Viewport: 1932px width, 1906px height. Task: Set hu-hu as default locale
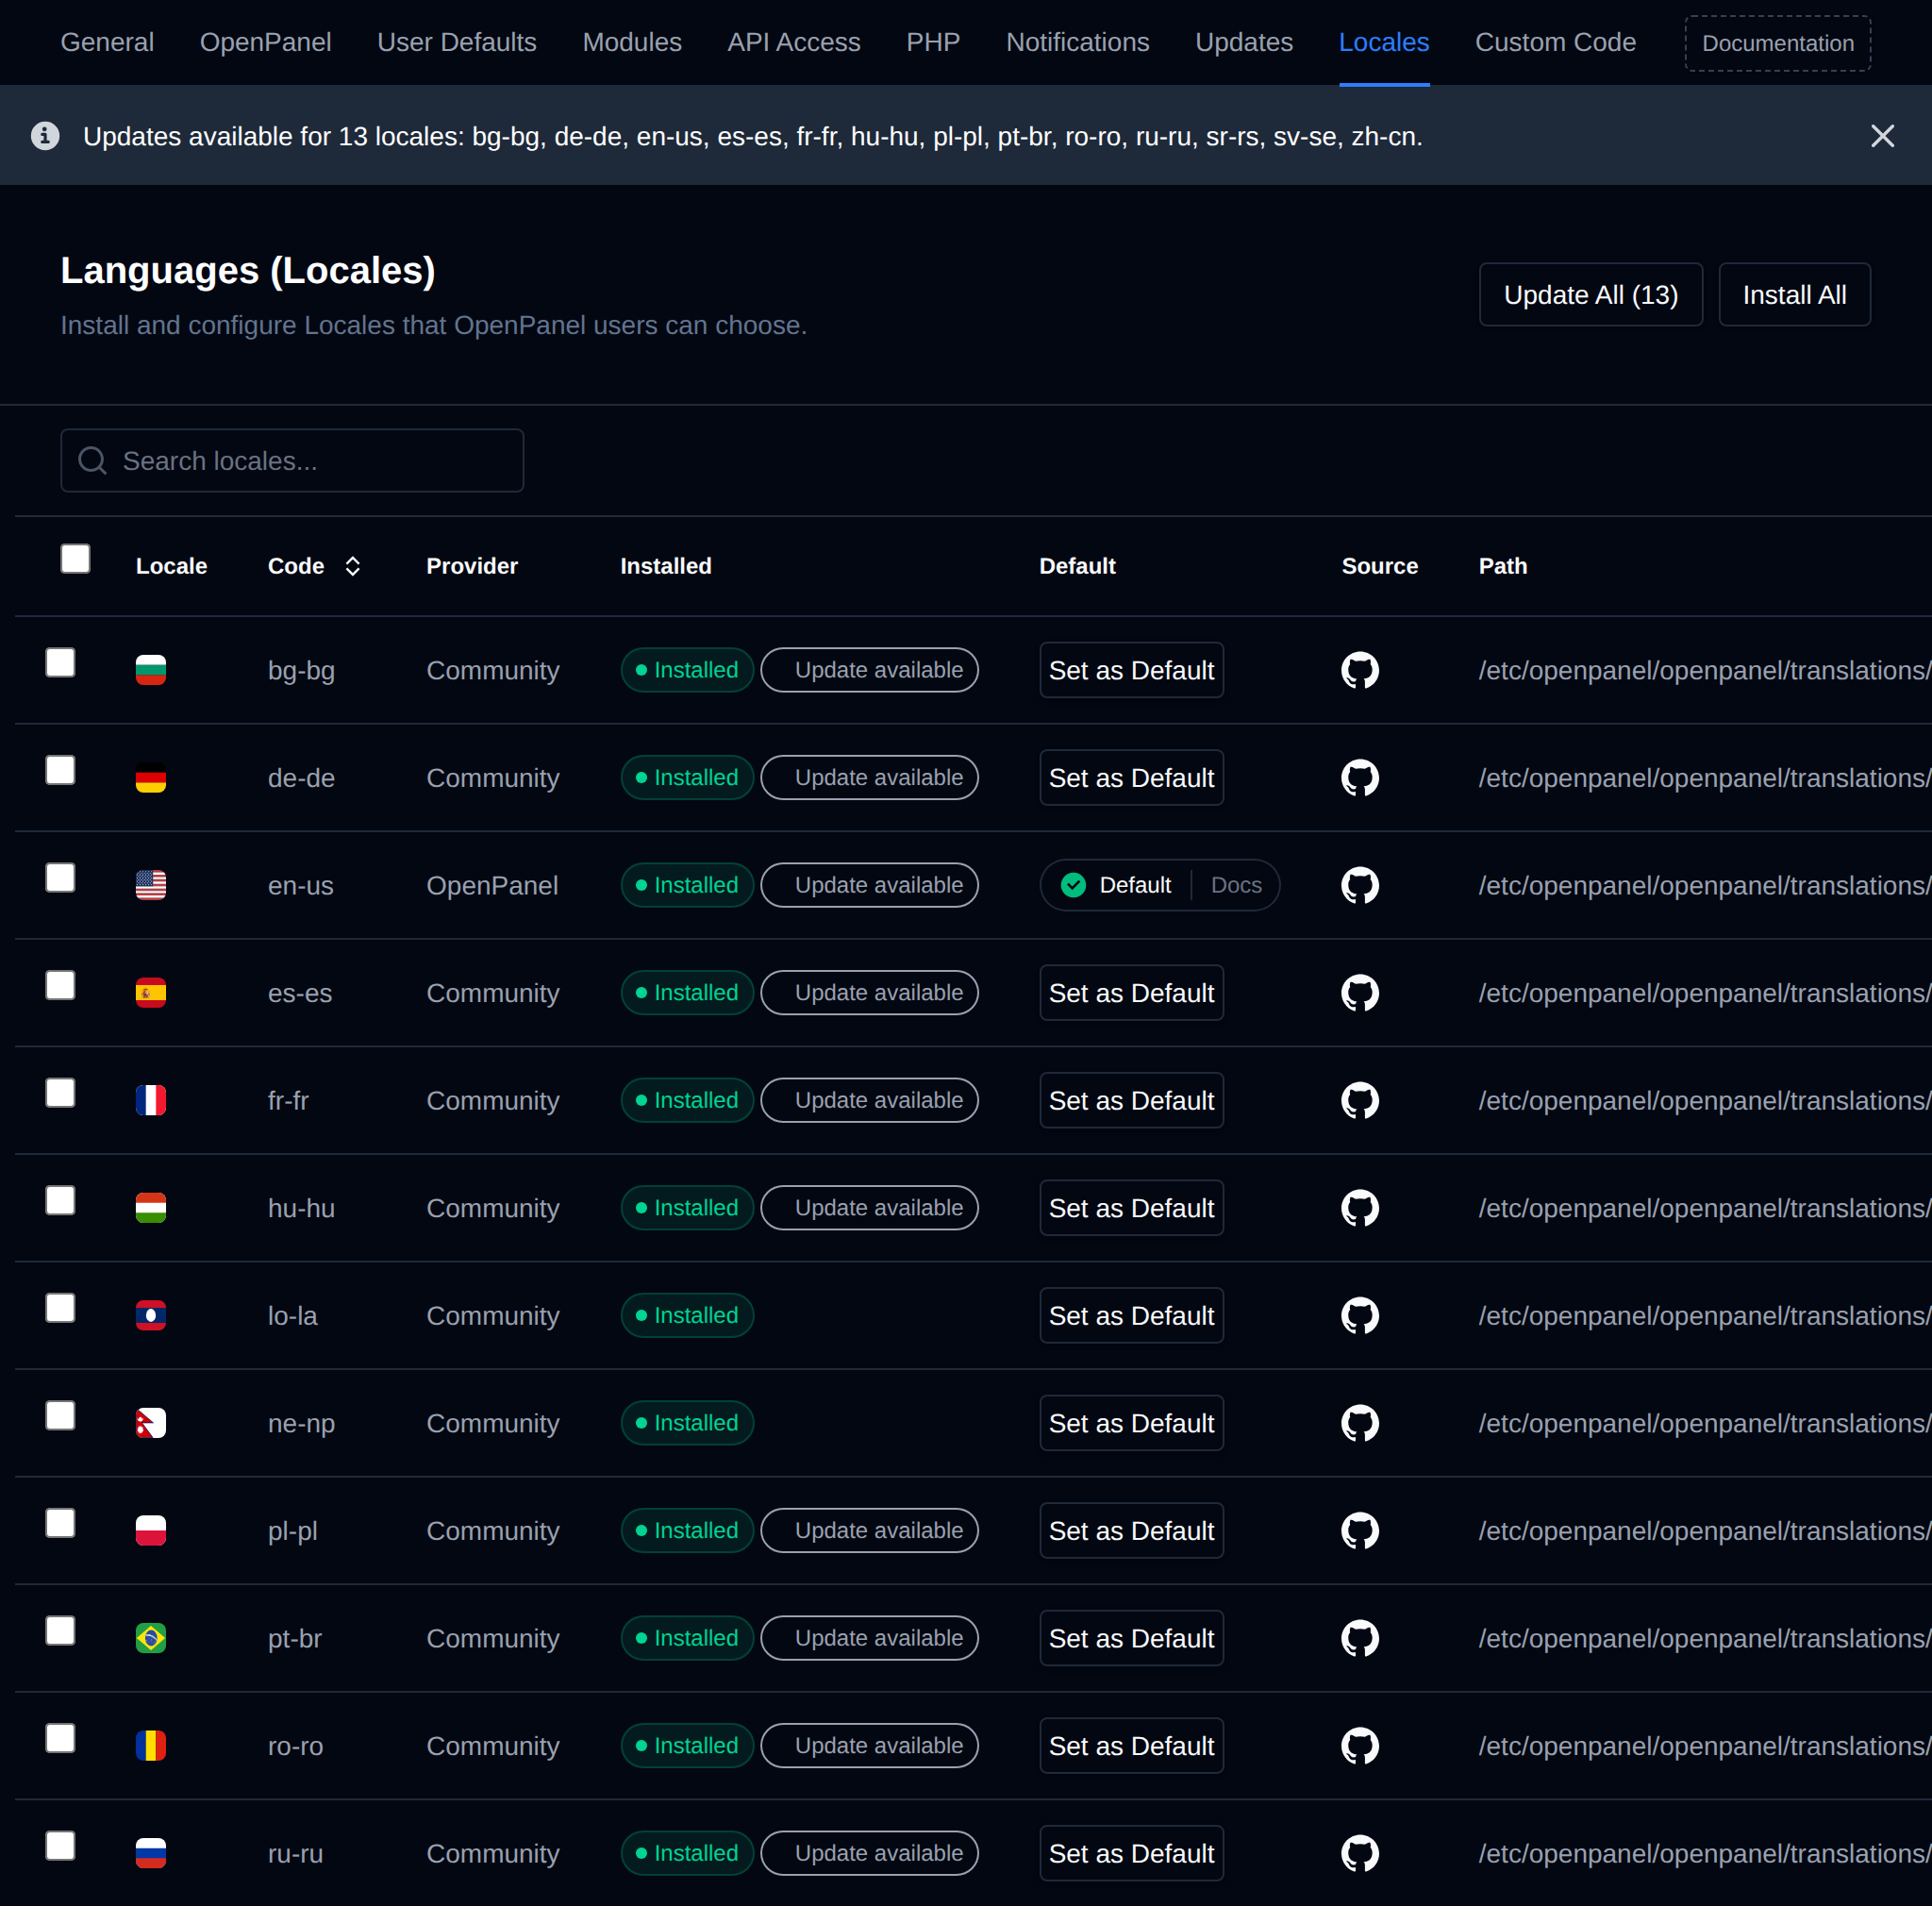(1131, 1208)
